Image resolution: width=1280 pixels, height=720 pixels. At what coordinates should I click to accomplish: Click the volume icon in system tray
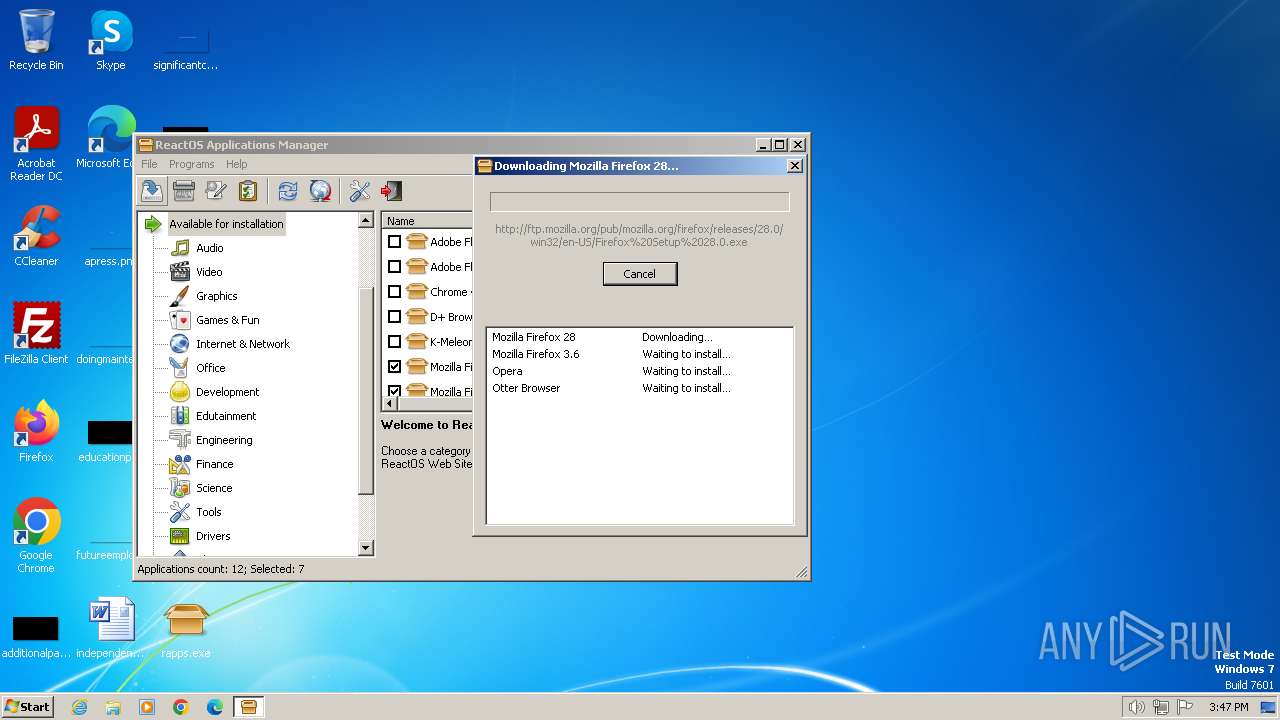coord(1136,707)
